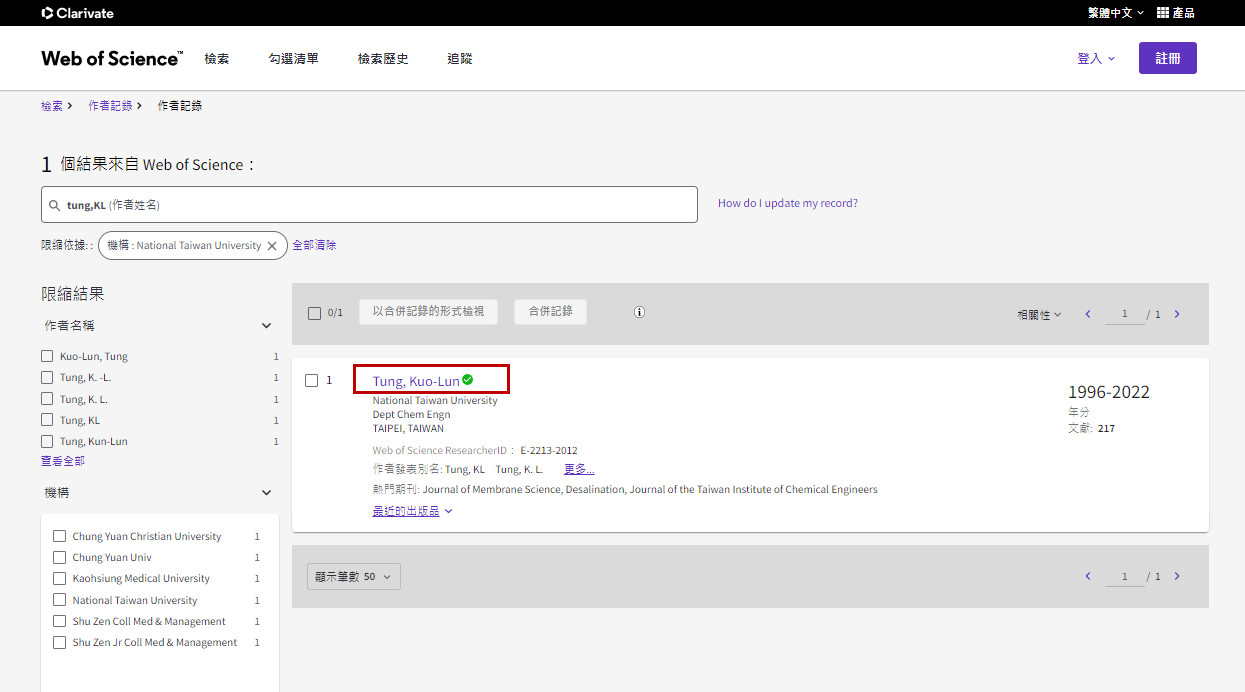Click the top page number field
1245x692 pixels.
click(1125, 314)
